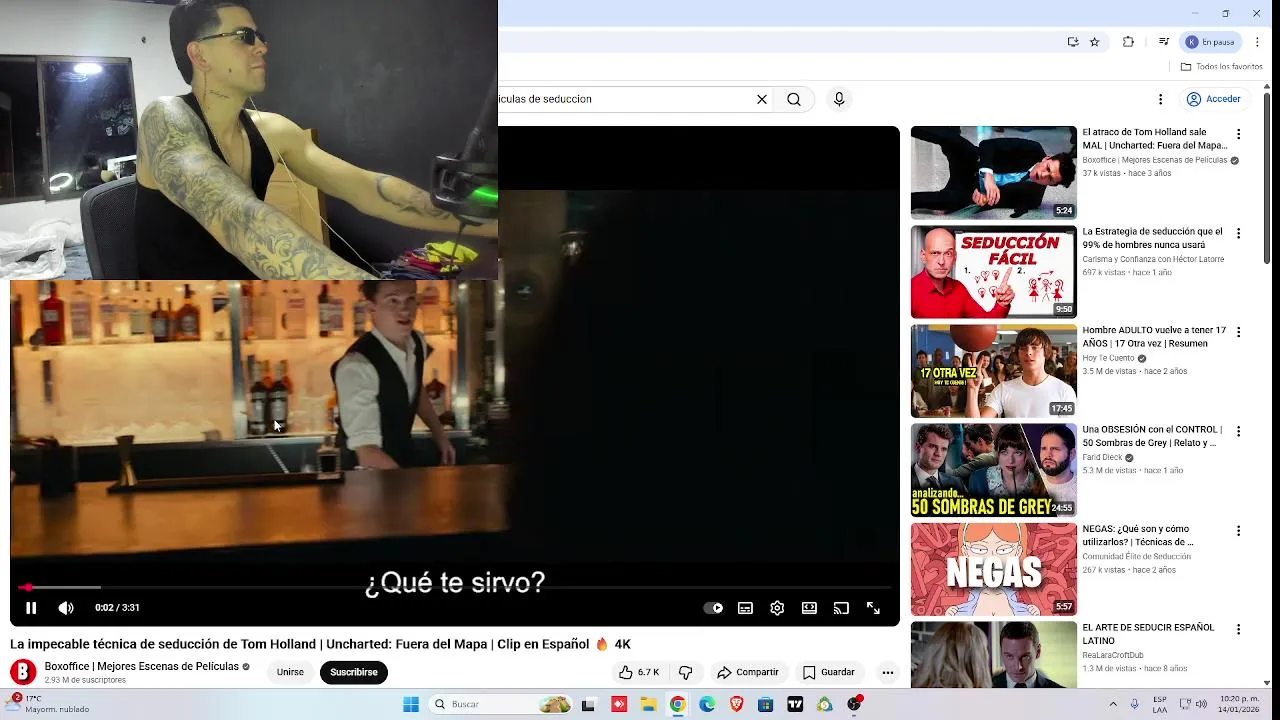Open the Chrome three-dot menu
Image resolution: width=1280 pixels, height=720 pixels.
coord(1256,42)
